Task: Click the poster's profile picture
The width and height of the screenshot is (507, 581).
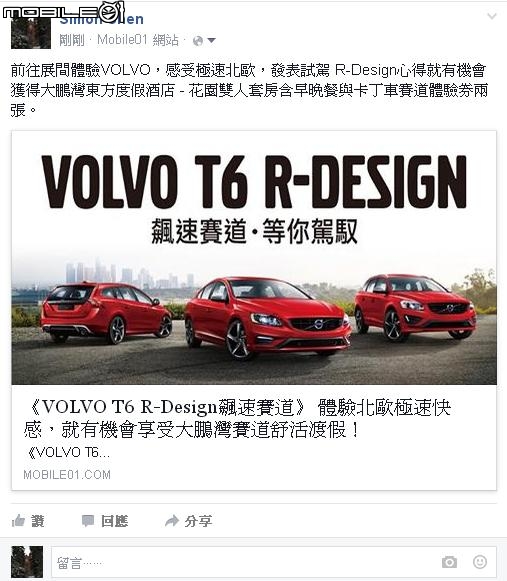Action: (x=31, y=33)
